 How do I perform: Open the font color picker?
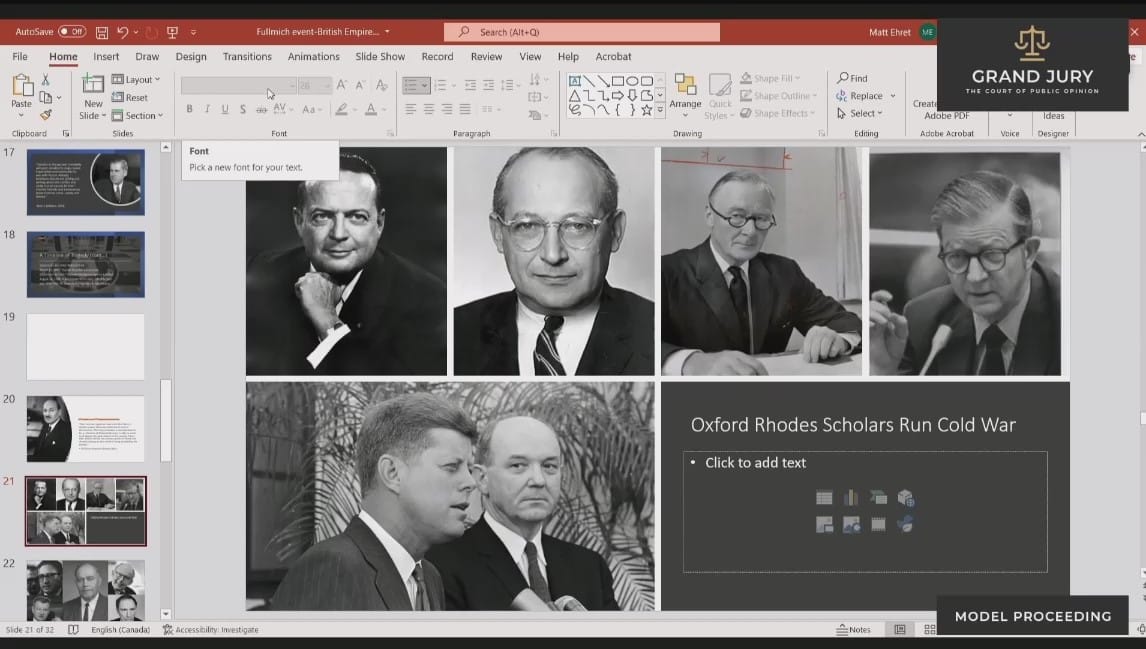pyautogui.click(x=371, y=109)
